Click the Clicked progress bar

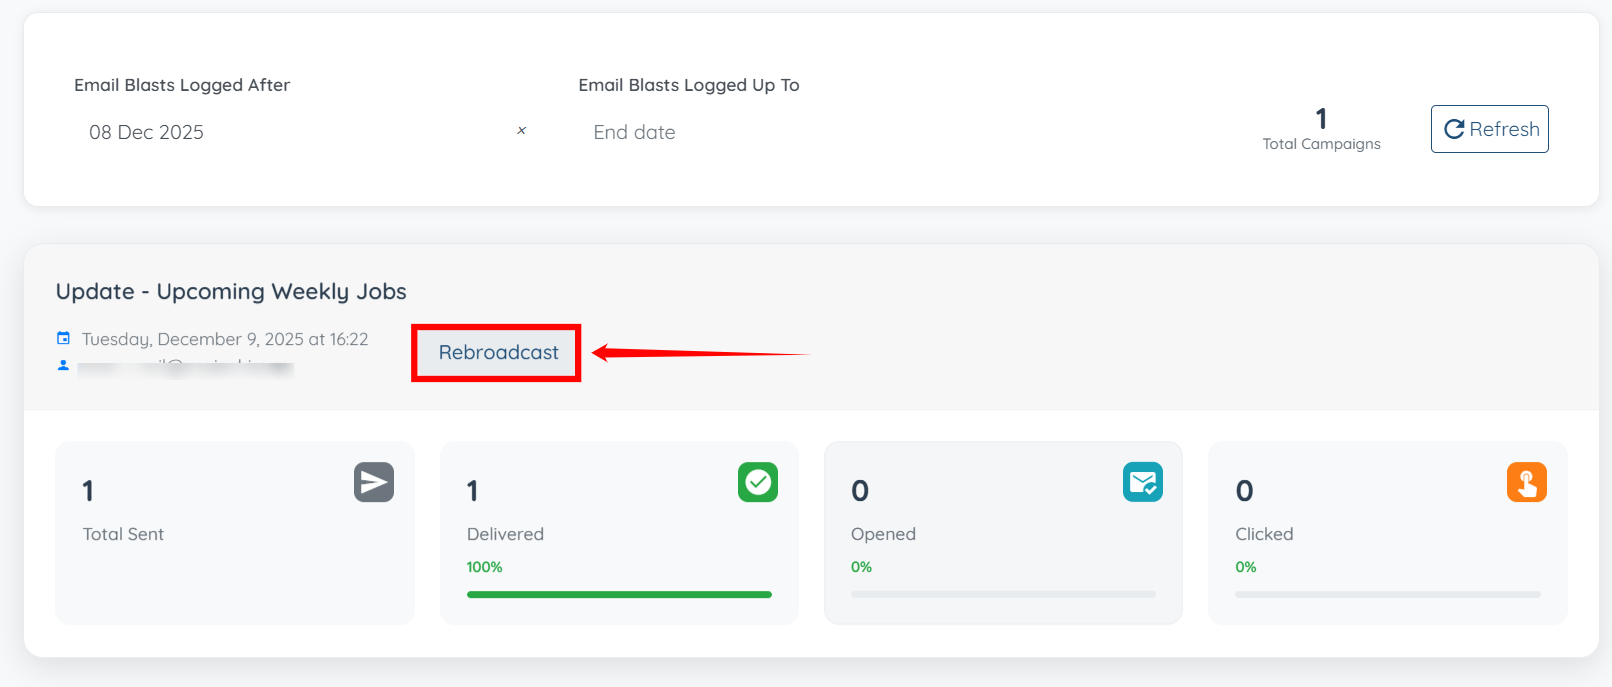click(x=1387, y=595)
